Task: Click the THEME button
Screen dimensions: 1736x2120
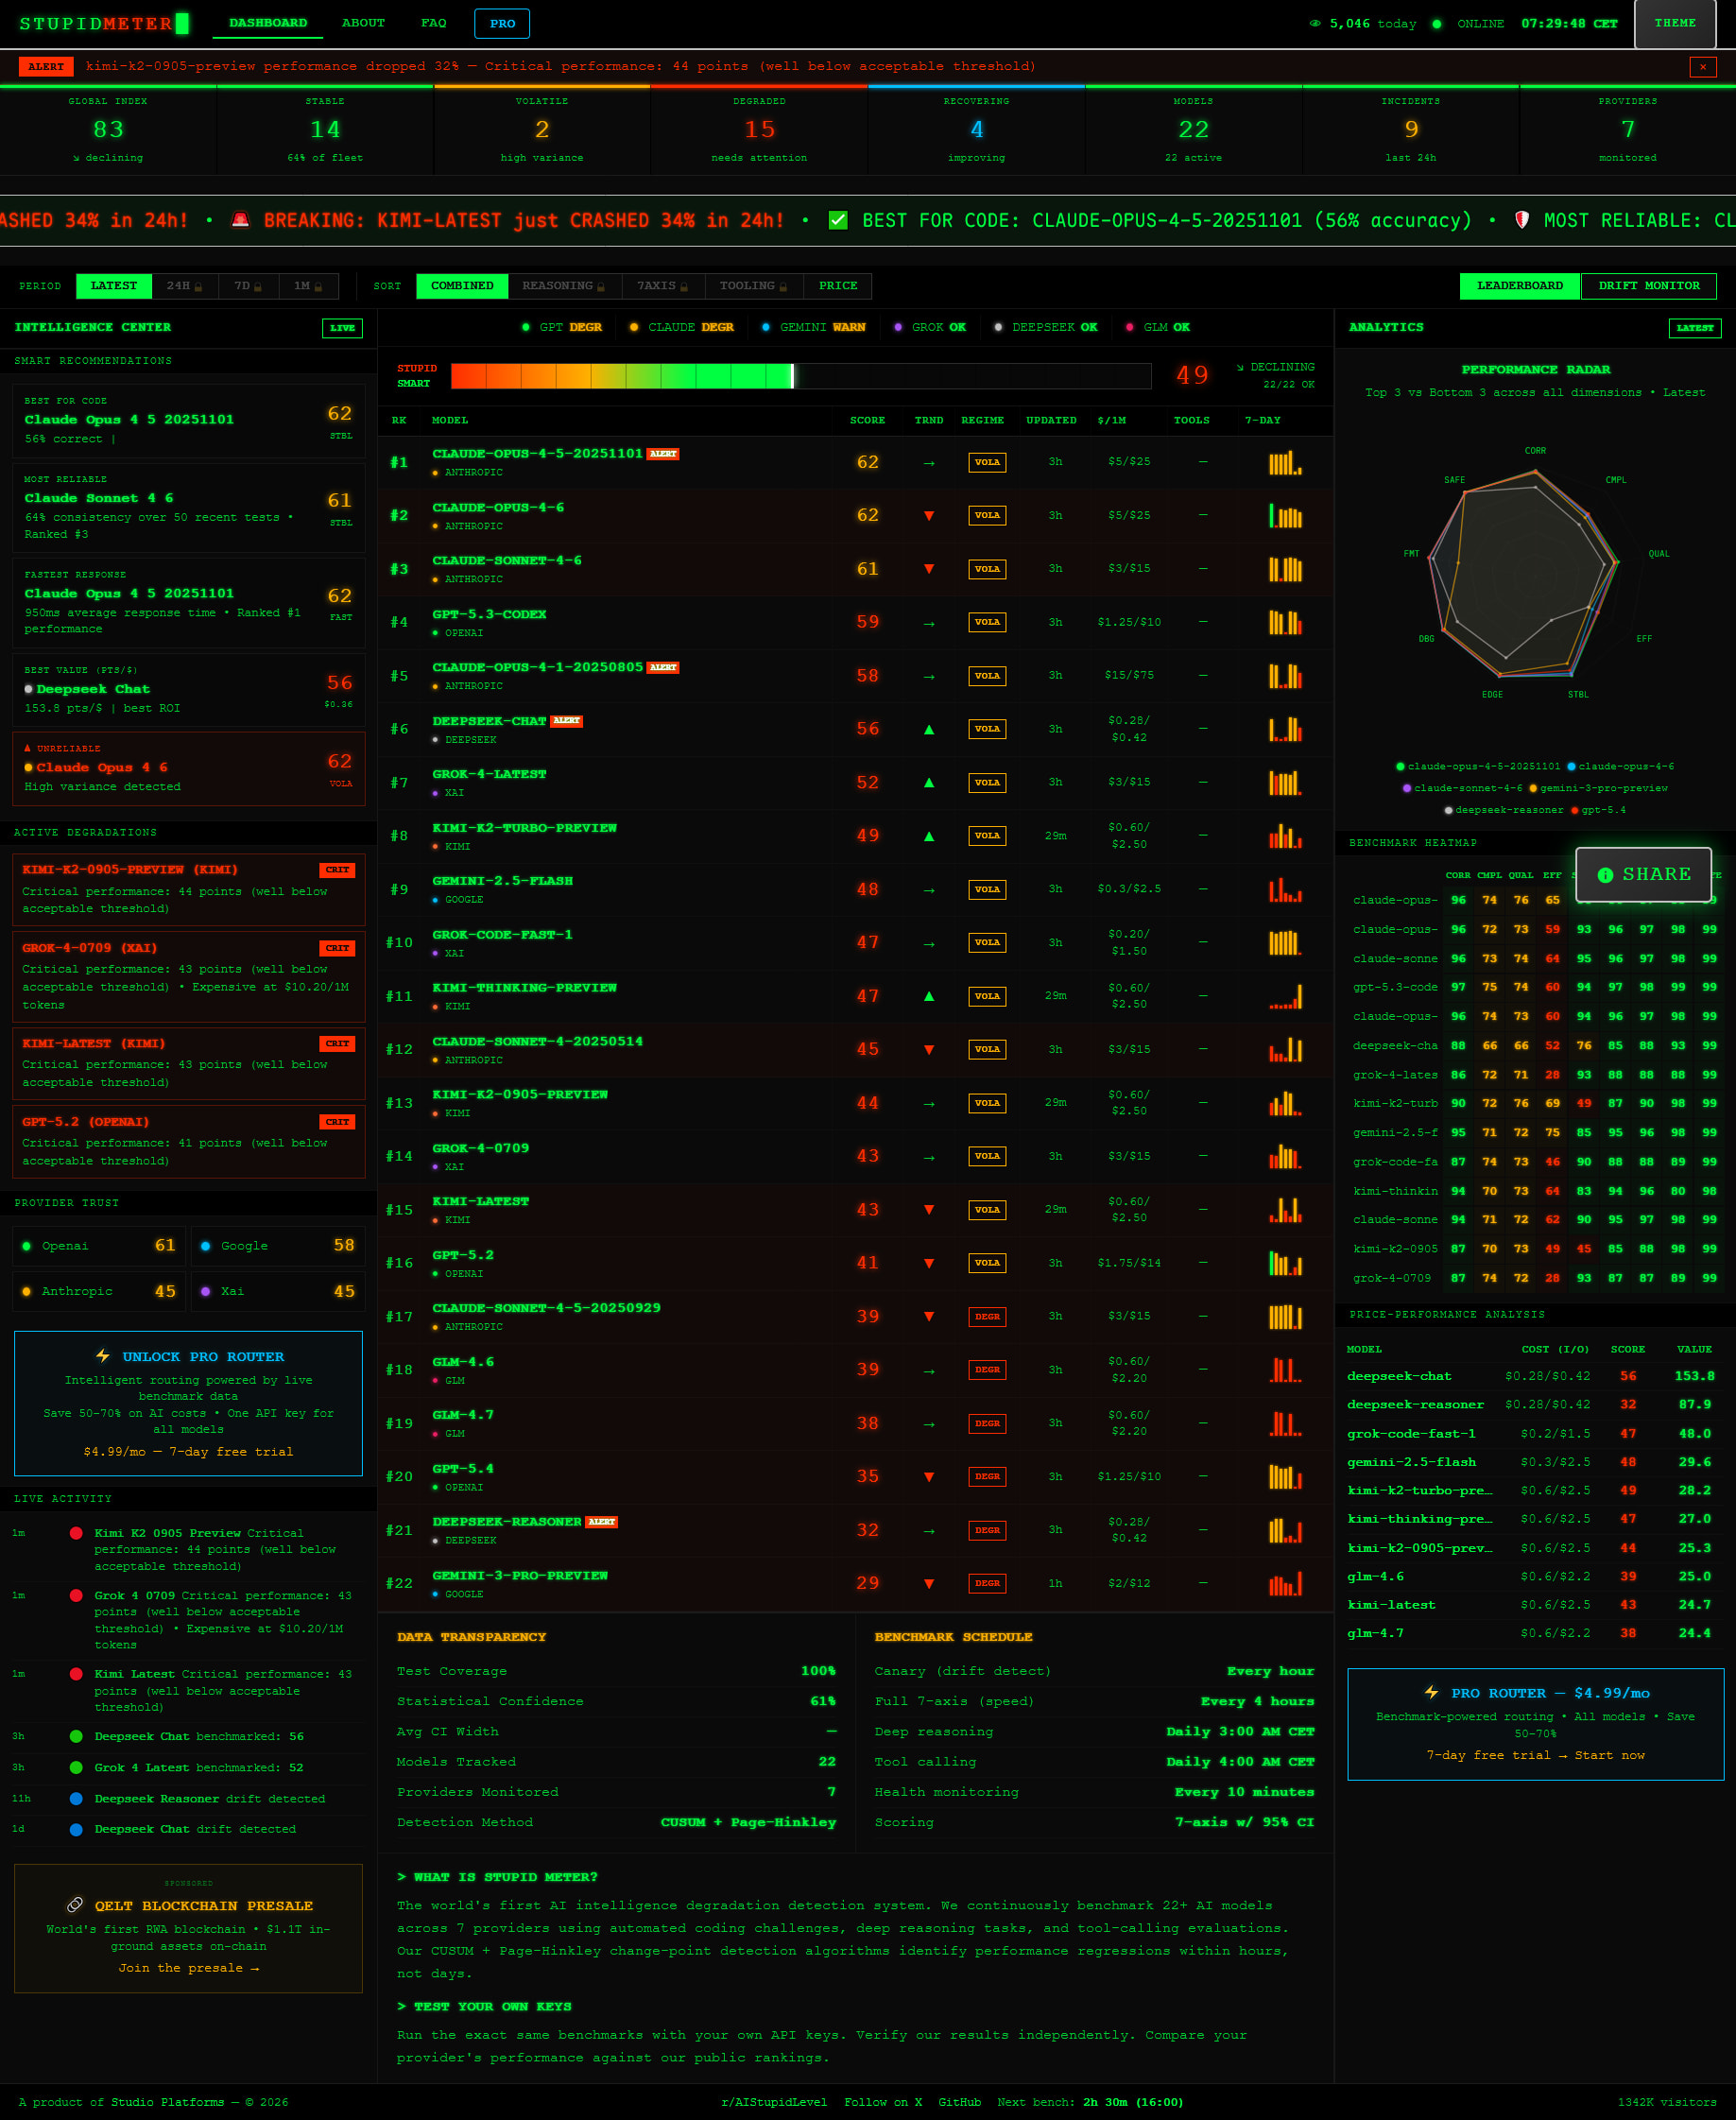Action: click(x=1674, y=24)
